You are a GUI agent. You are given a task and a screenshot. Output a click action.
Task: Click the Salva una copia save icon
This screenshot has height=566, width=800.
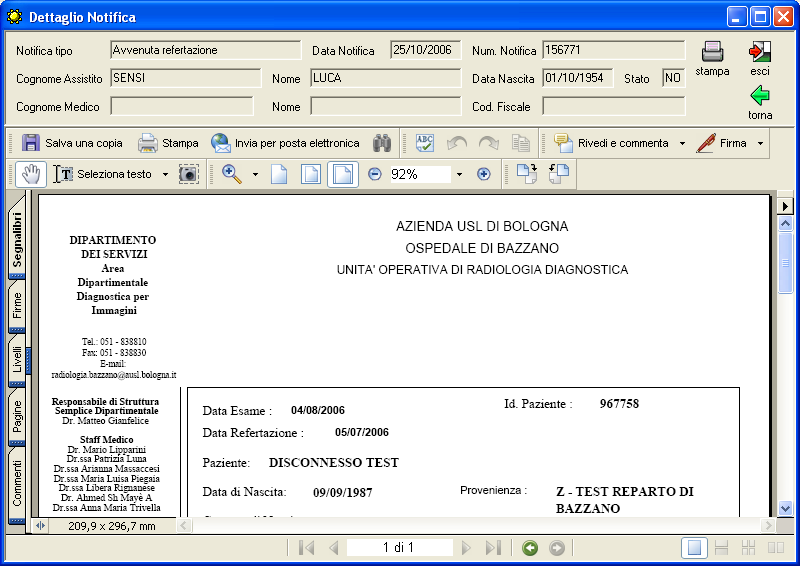[31, 143]
